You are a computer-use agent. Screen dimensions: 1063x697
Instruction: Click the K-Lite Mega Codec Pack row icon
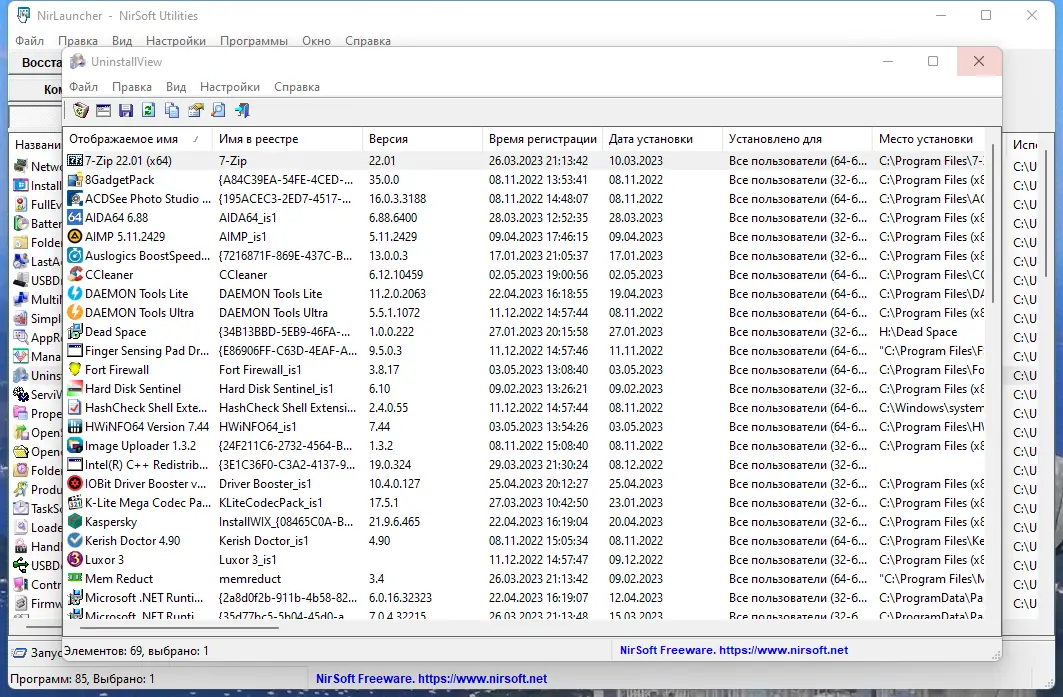[75, 502]
